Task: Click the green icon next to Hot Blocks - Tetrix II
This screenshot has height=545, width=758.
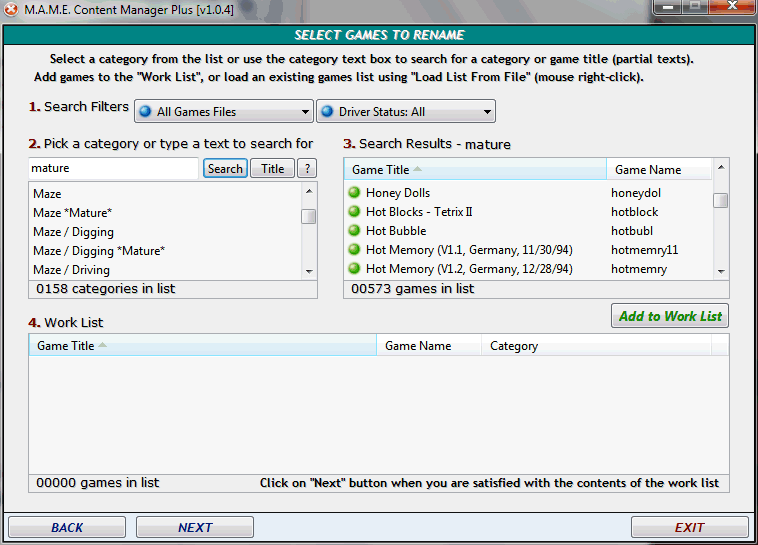Action: (x=354, y=211)
